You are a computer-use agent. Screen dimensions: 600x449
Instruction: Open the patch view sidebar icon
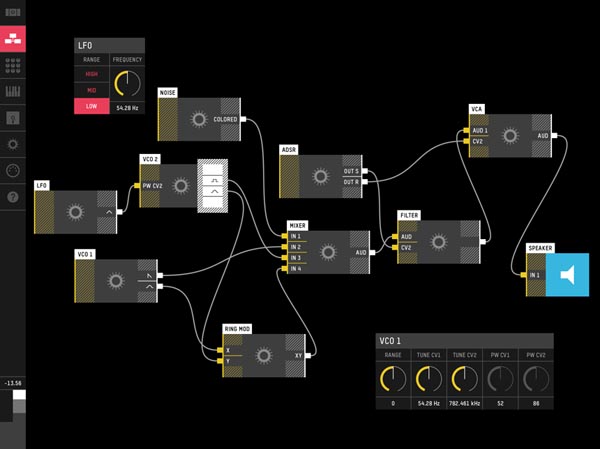13,39
